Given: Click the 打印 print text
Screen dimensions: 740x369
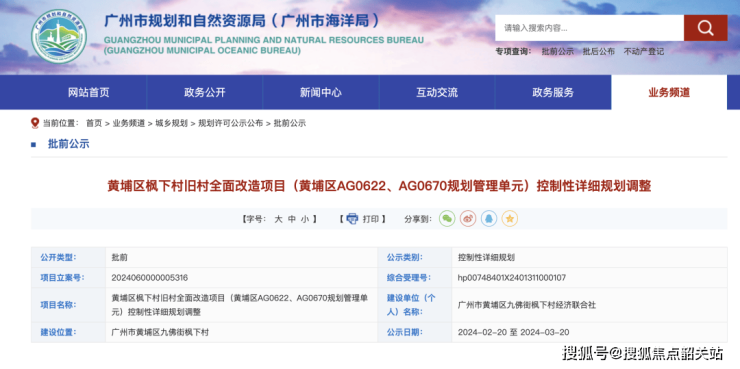Looking at the screenshot, I should 370,219.
